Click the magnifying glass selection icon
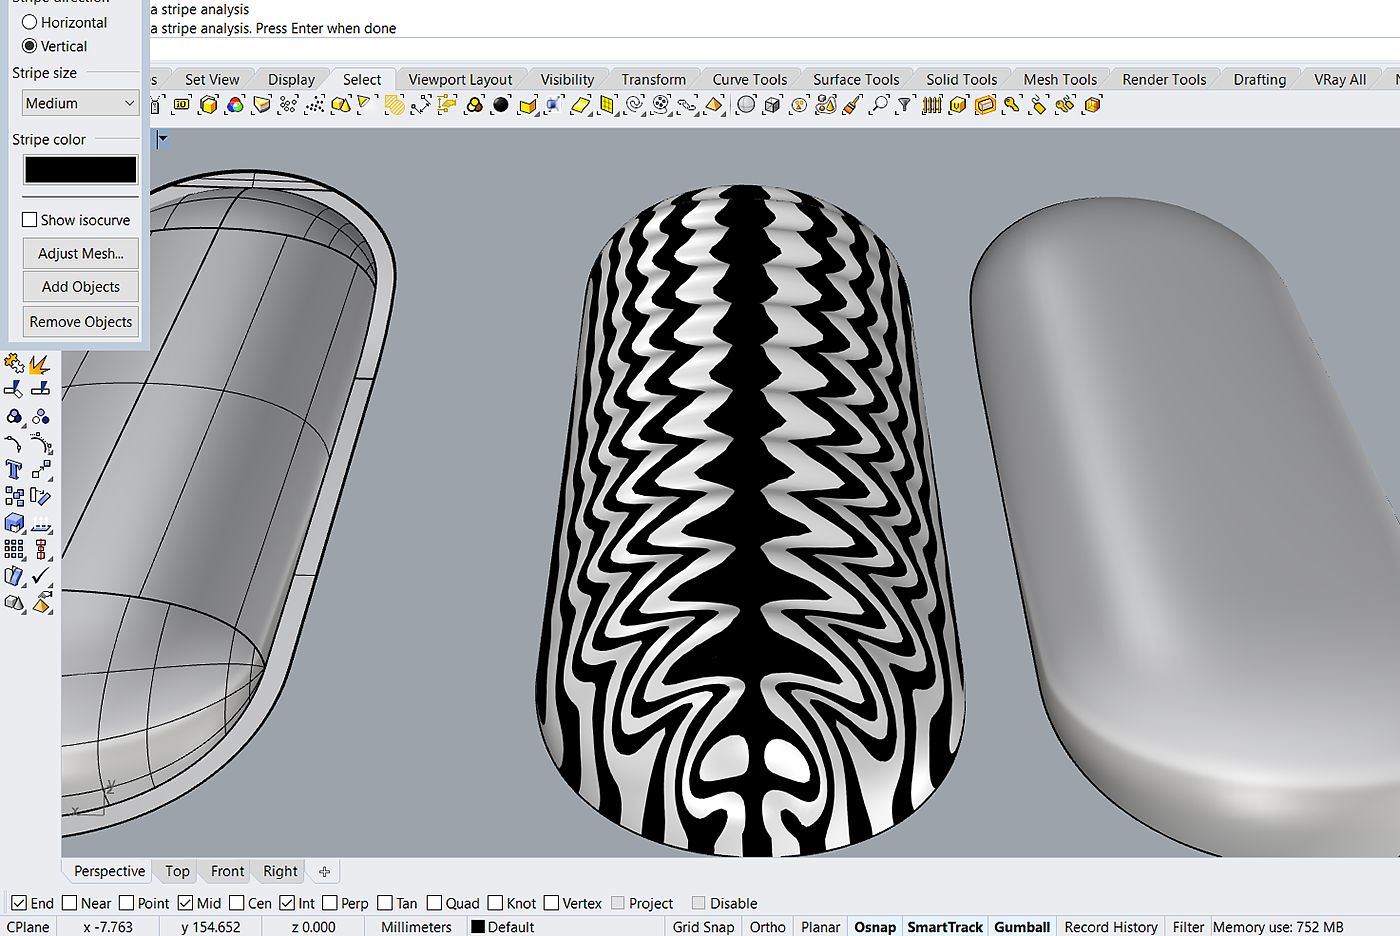 click(879, 105)
